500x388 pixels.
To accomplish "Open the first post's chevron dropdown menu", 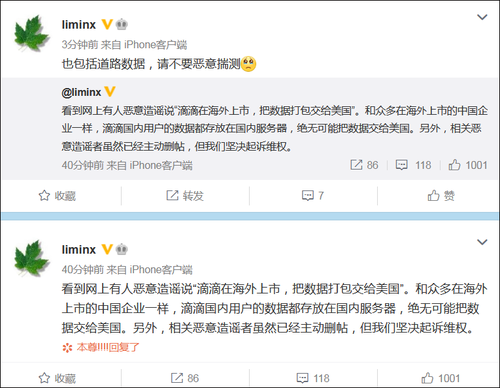I will [482, 17].
